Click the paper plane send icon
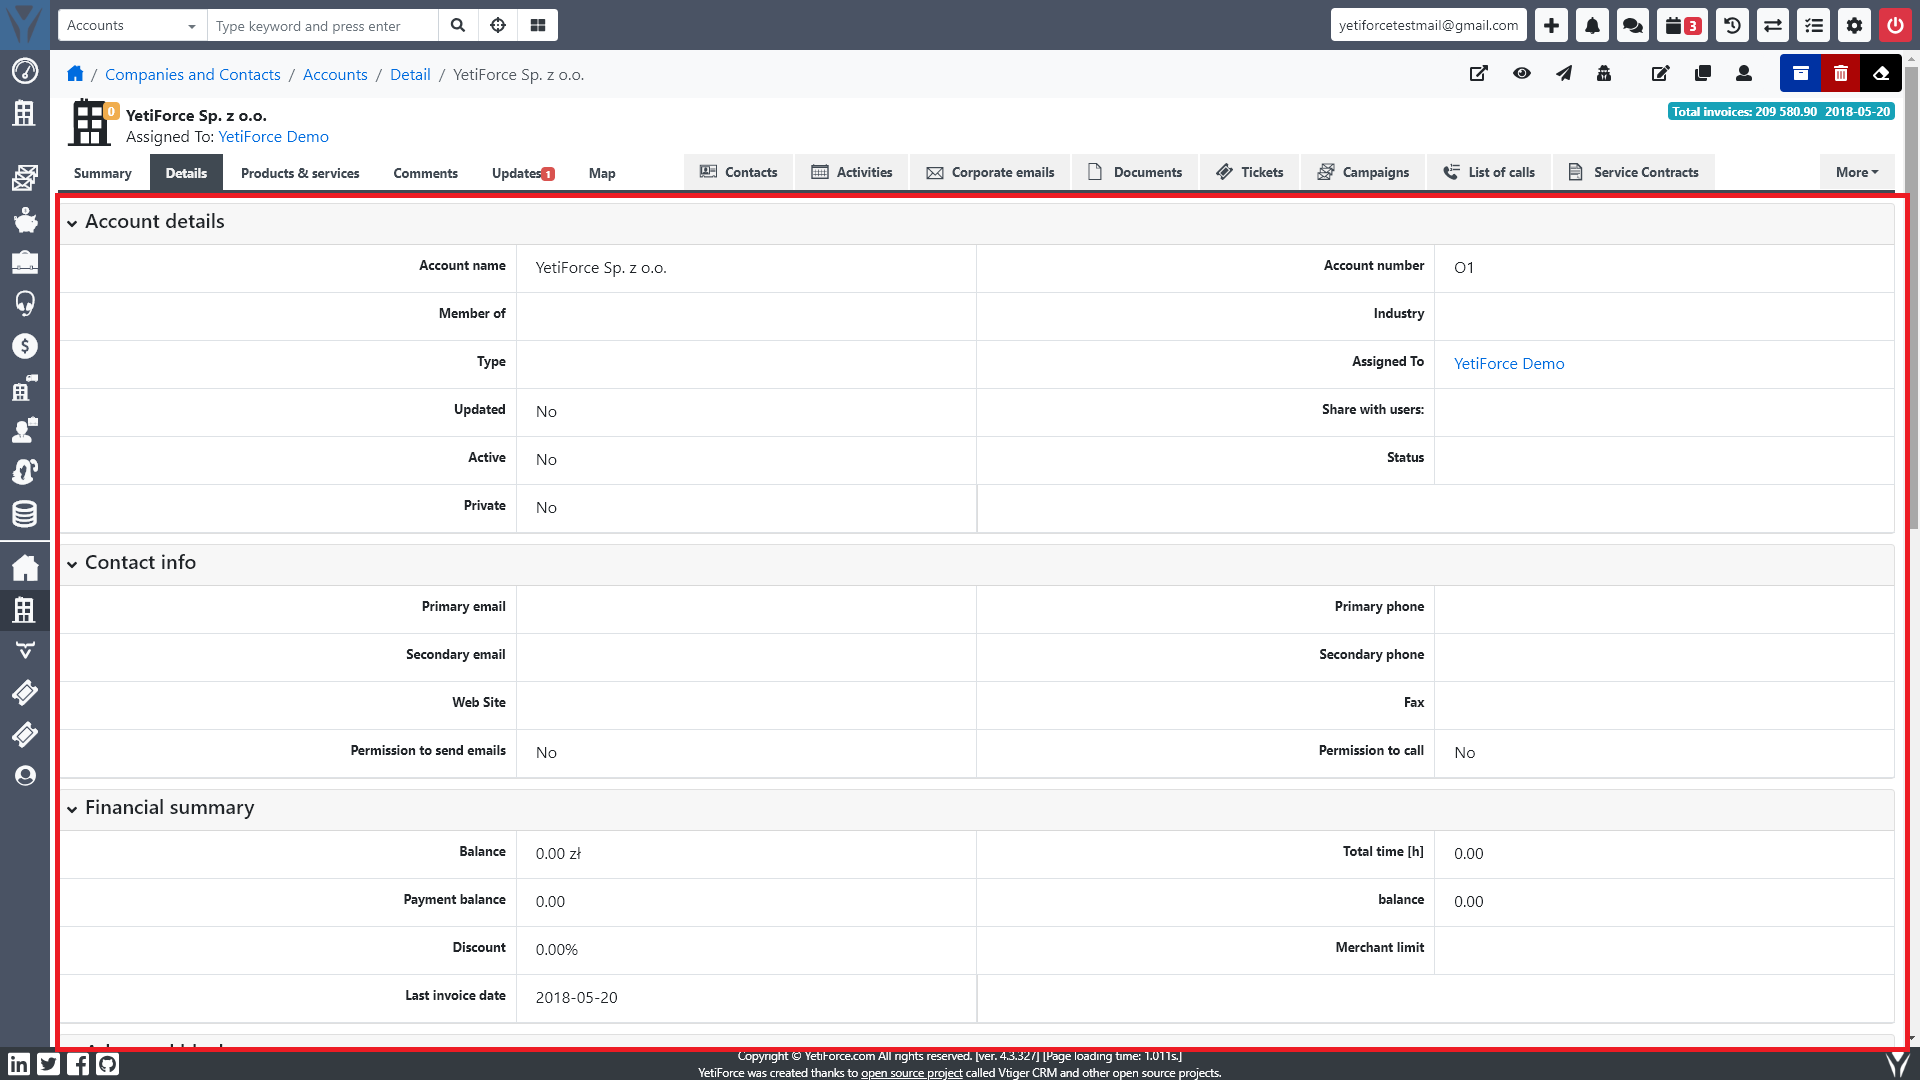The height and width of the screenshot is (1080, 1920). [x=1564, y=74]
